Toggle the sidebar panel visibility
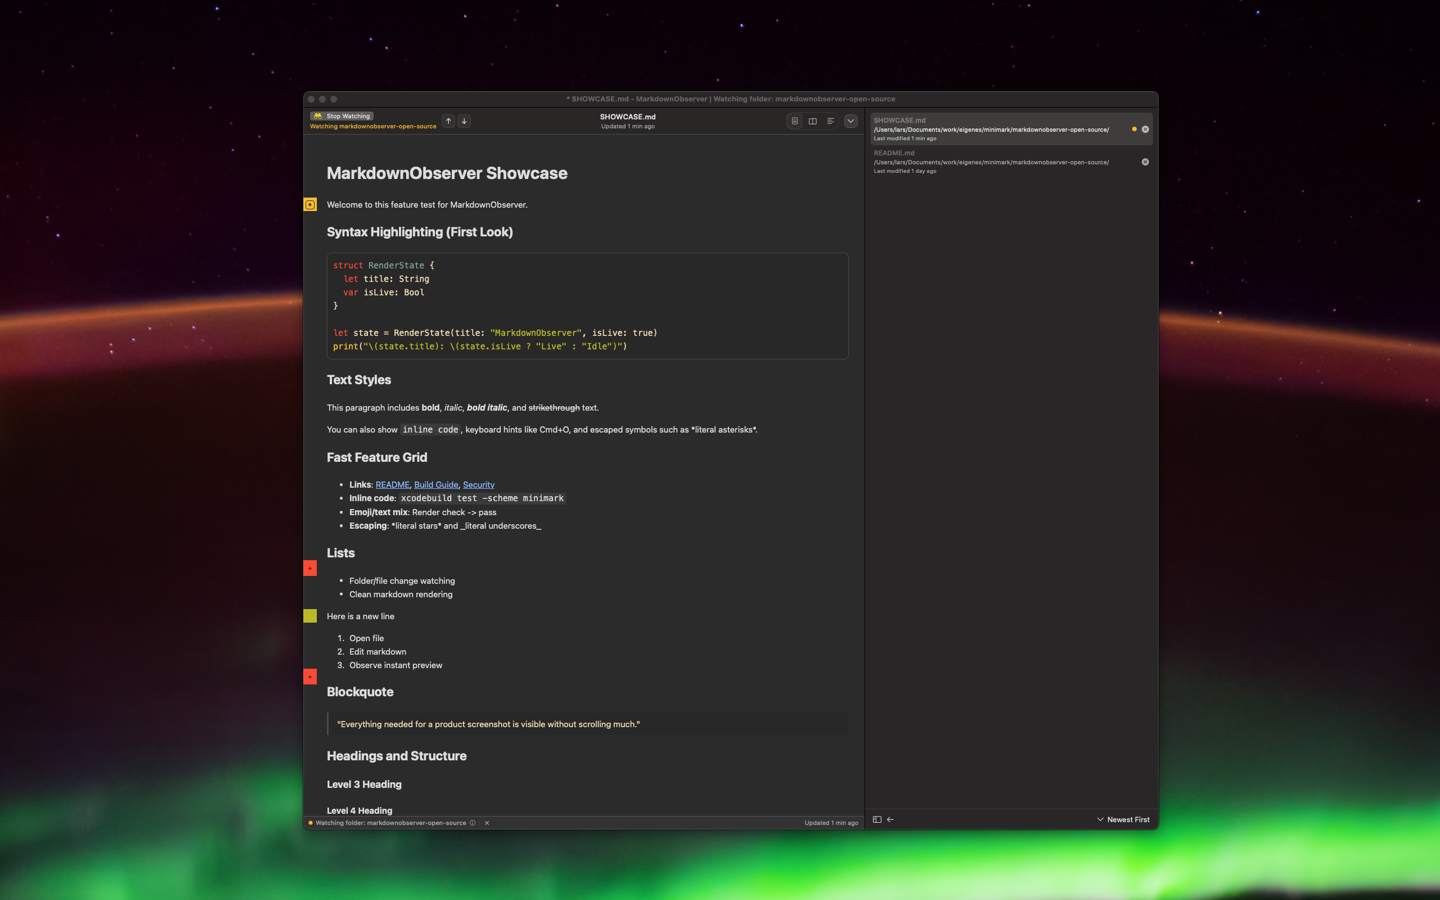 (877, 820)
